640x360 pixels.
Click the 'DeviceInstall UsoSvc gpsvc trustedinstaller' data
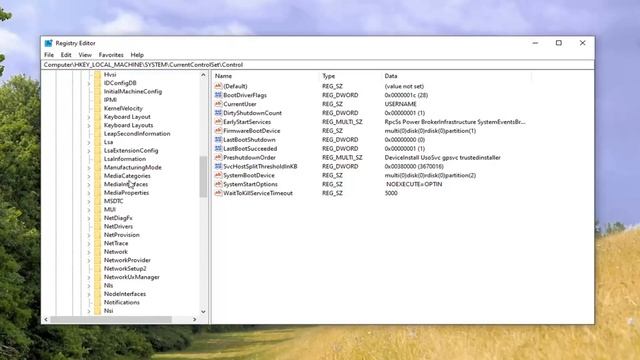442,158
